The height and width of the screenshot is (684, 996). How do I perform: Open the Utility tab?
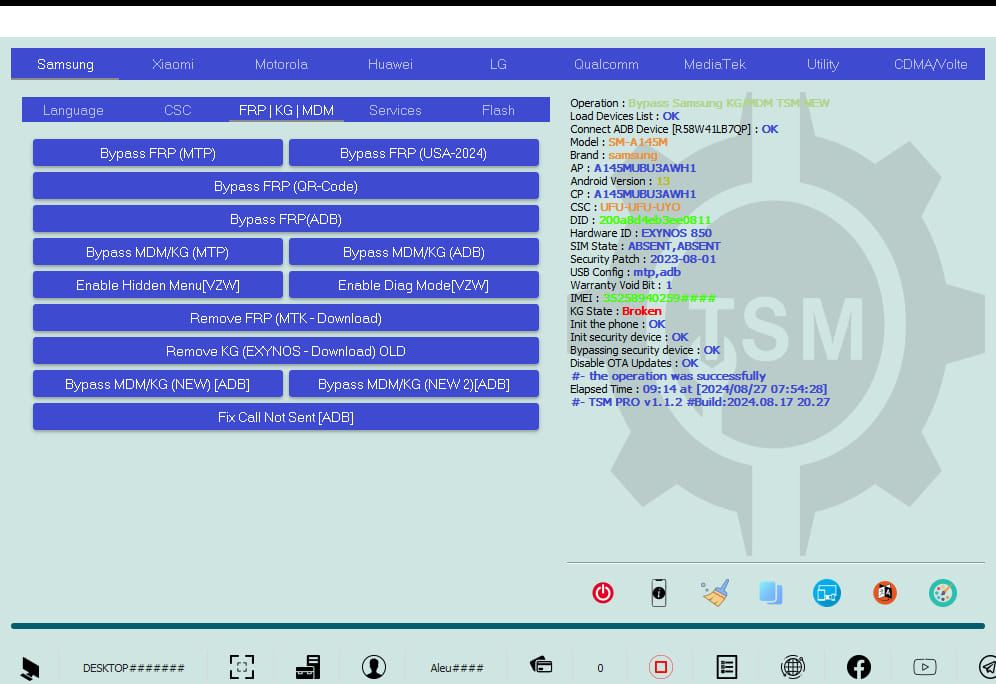[823, 64]
